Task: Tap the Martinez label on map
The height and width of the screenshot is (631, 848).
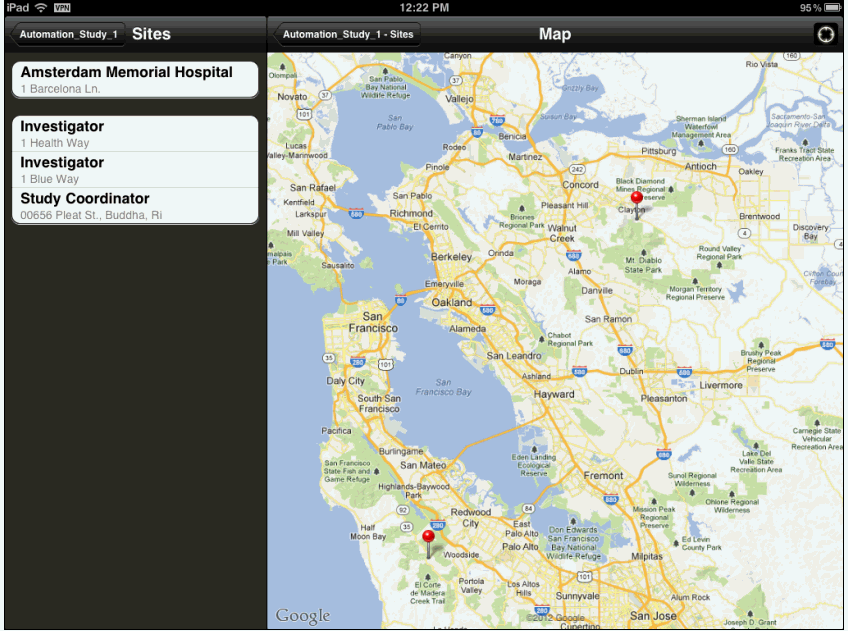Action: point(525,157)
